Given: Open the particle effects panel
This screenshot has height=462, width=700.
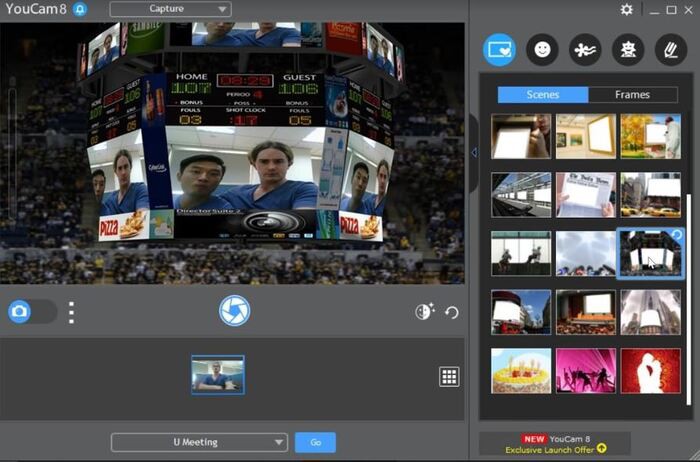Looking at the screenshot, I should coord(585,50).
